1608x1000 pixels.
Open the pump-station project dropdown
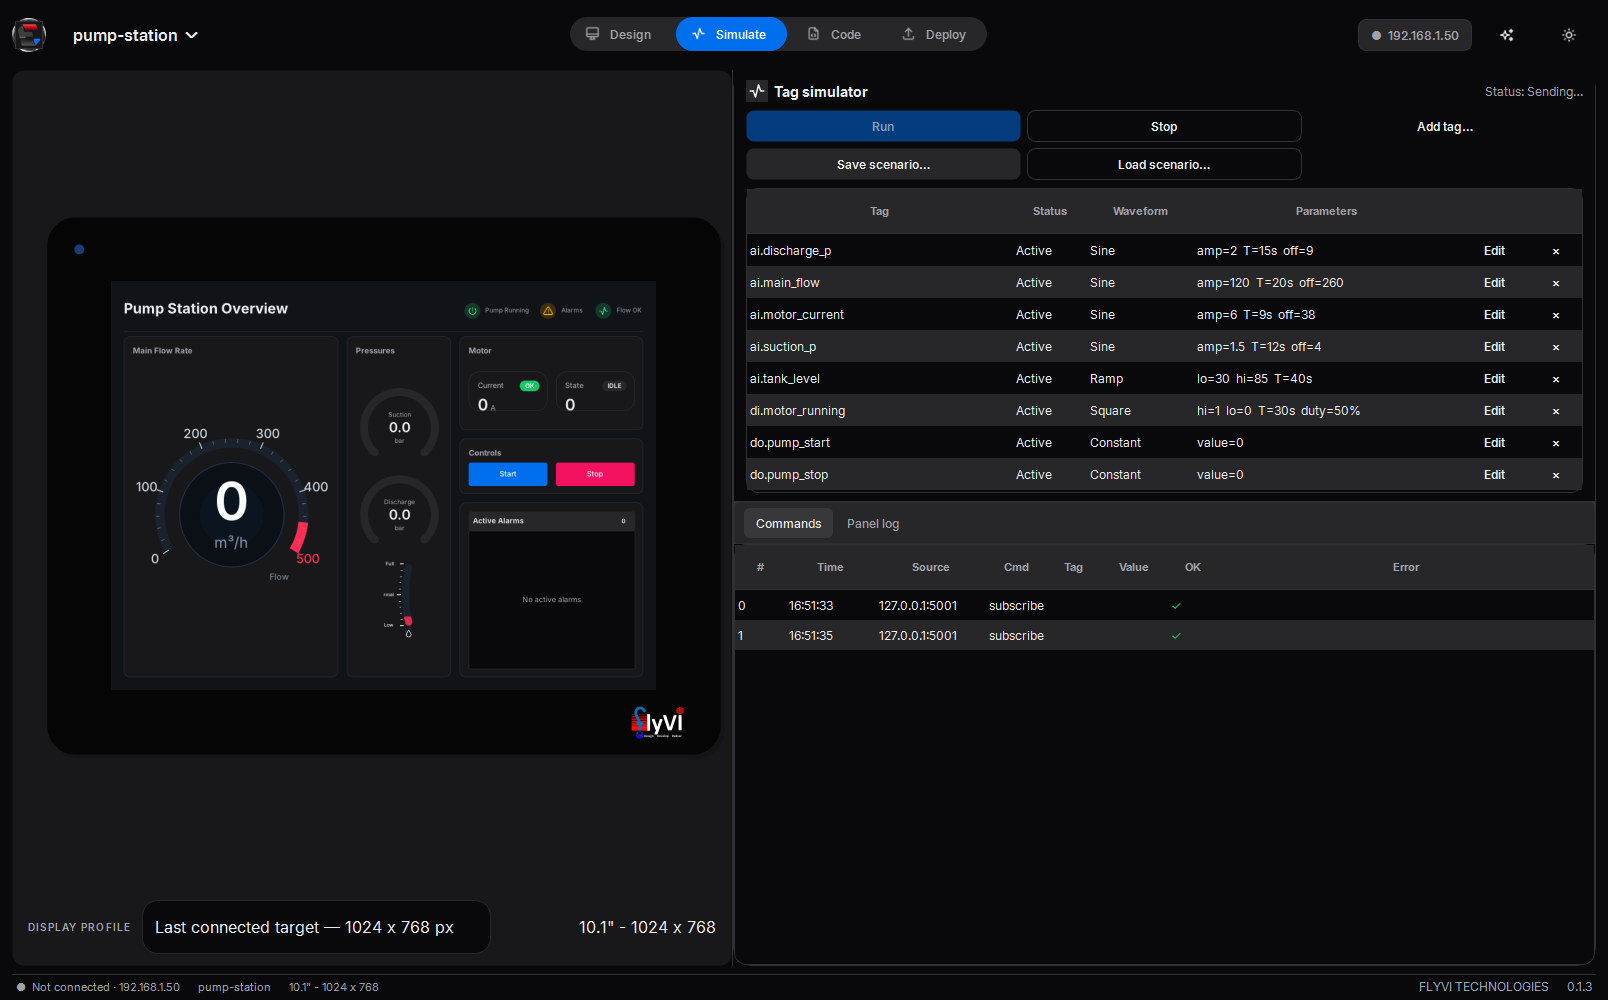135,35
